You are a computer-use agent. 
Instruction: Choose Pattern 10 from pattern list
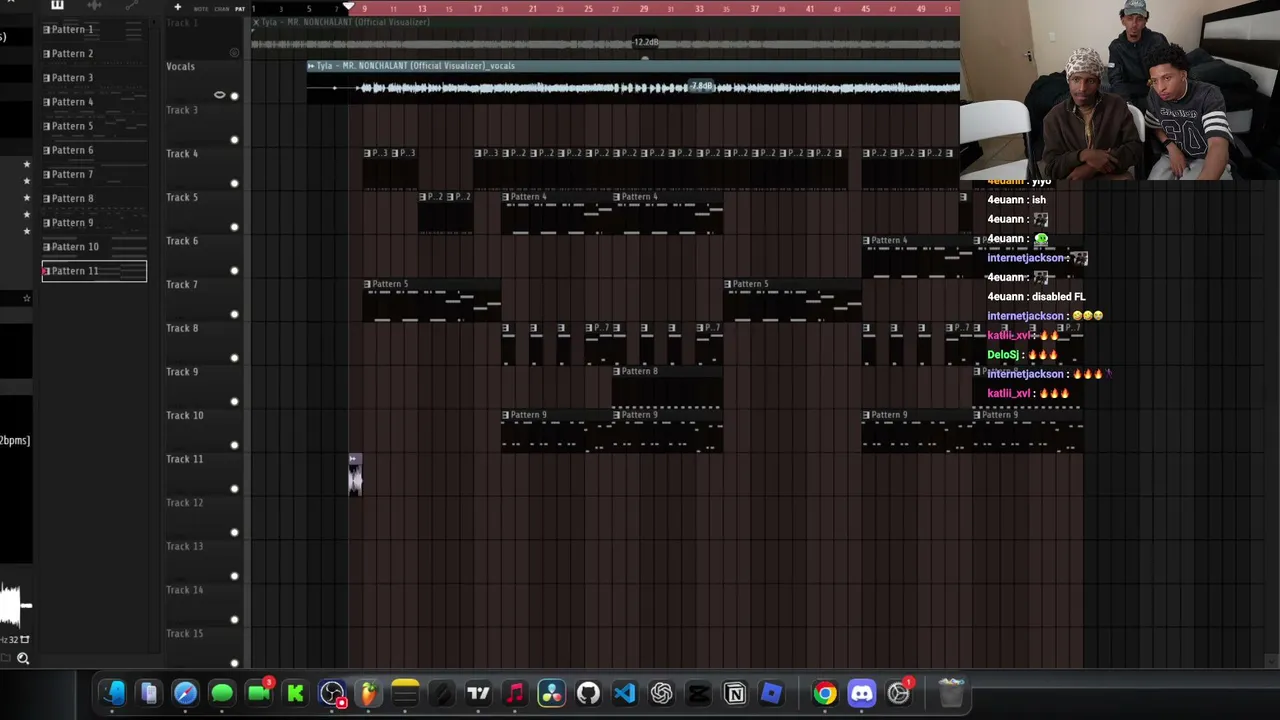tap(94, 246)
